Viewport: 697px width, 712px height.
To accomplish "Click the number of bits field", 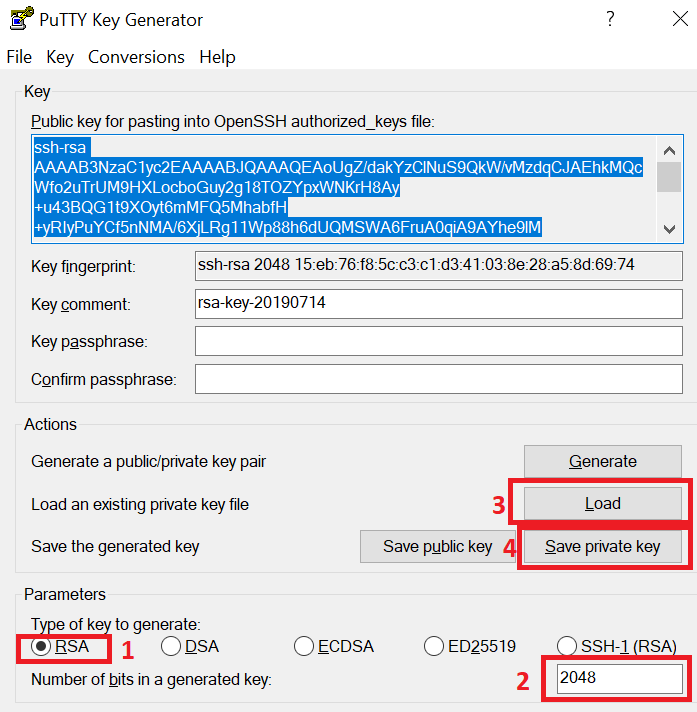I will [x=620, y=678].
